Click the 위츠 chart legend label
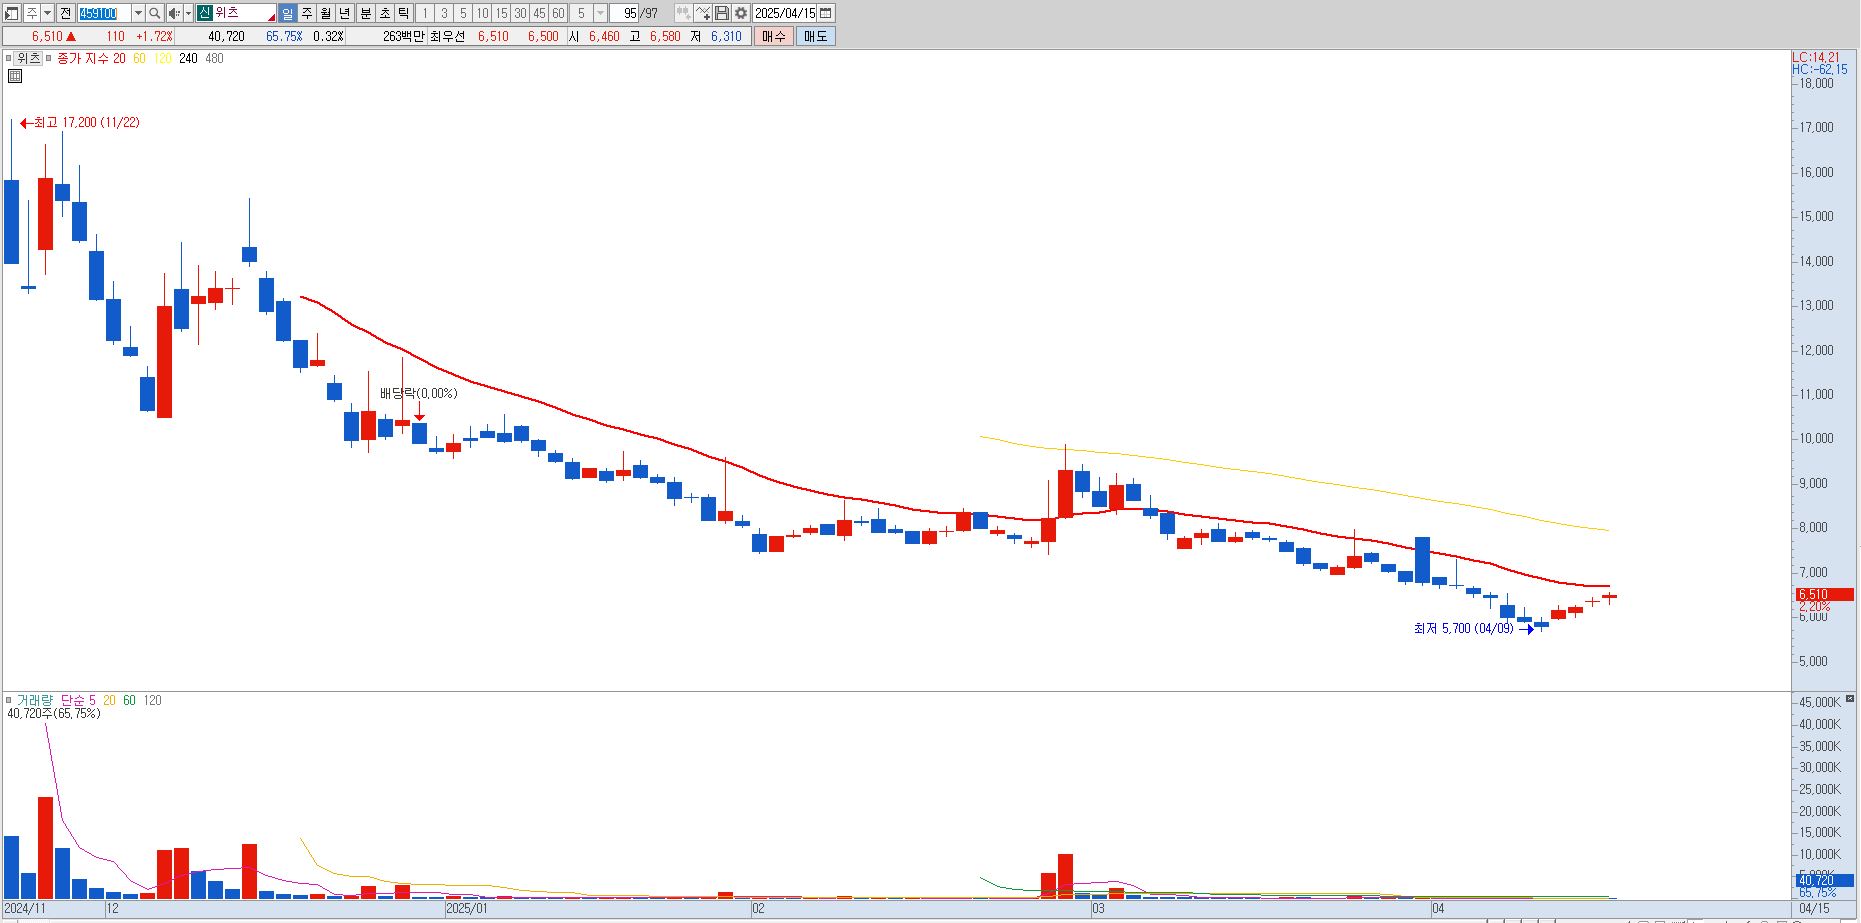Viewport: 1861px width, 923px height. click(x=29, y=58)
